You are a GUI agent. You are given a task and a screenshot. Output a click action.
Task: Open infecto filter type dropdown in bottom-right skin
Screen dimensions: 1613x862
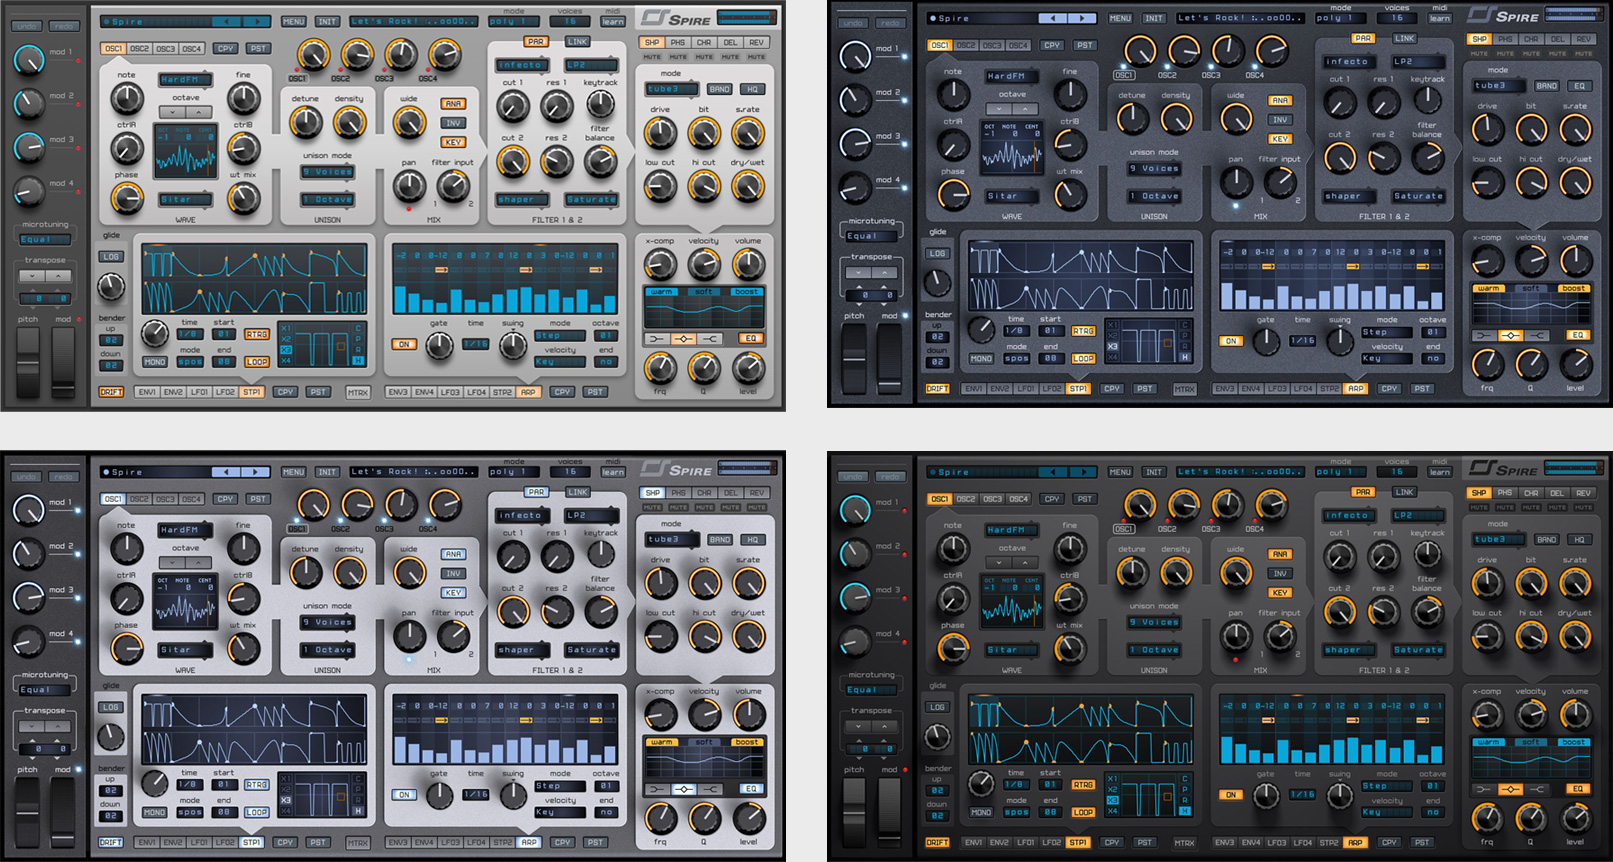(x=1347, y=516)
